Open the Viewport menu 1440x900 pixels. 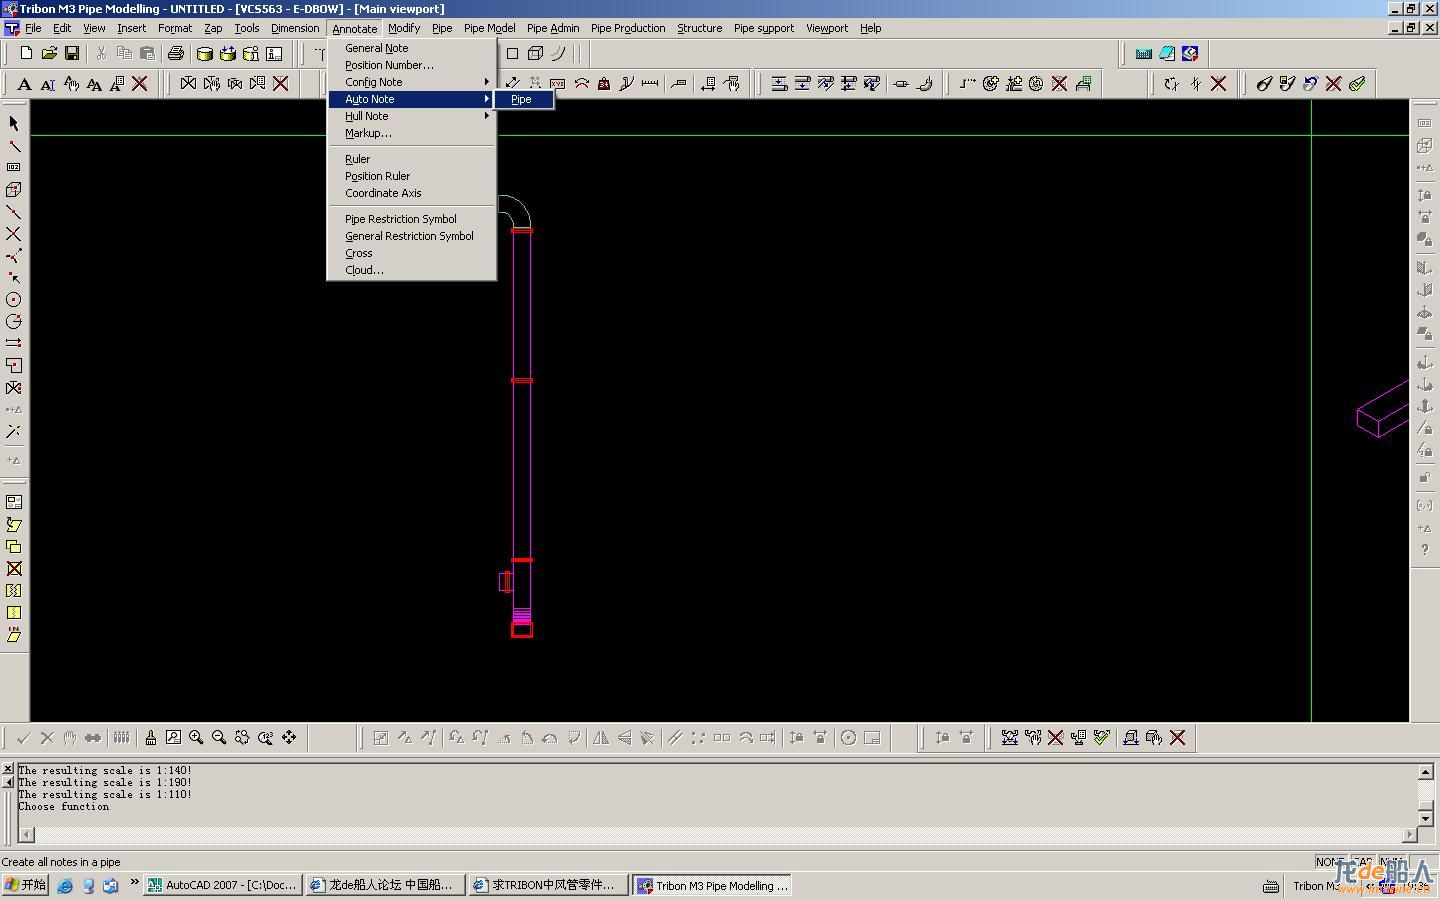pos(827,28)
